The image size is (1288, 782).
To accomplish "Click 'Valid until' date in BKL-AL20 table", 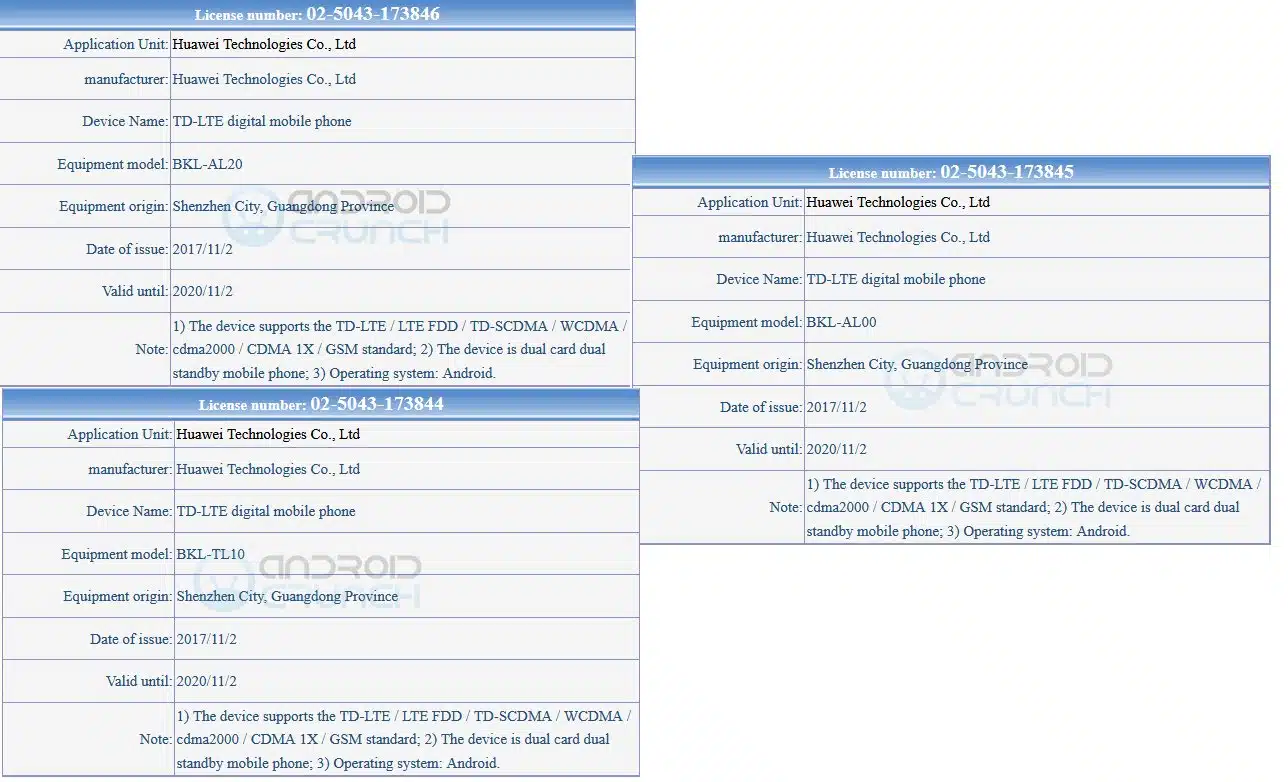I will coord(203,291).
